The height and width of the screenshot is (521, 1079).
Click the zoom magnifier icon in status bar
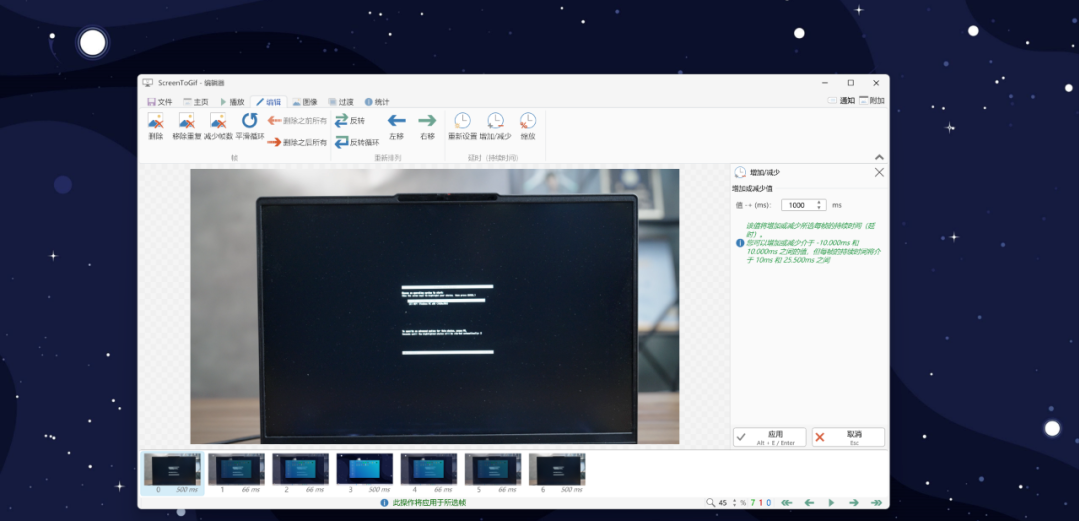coord(710,503)
